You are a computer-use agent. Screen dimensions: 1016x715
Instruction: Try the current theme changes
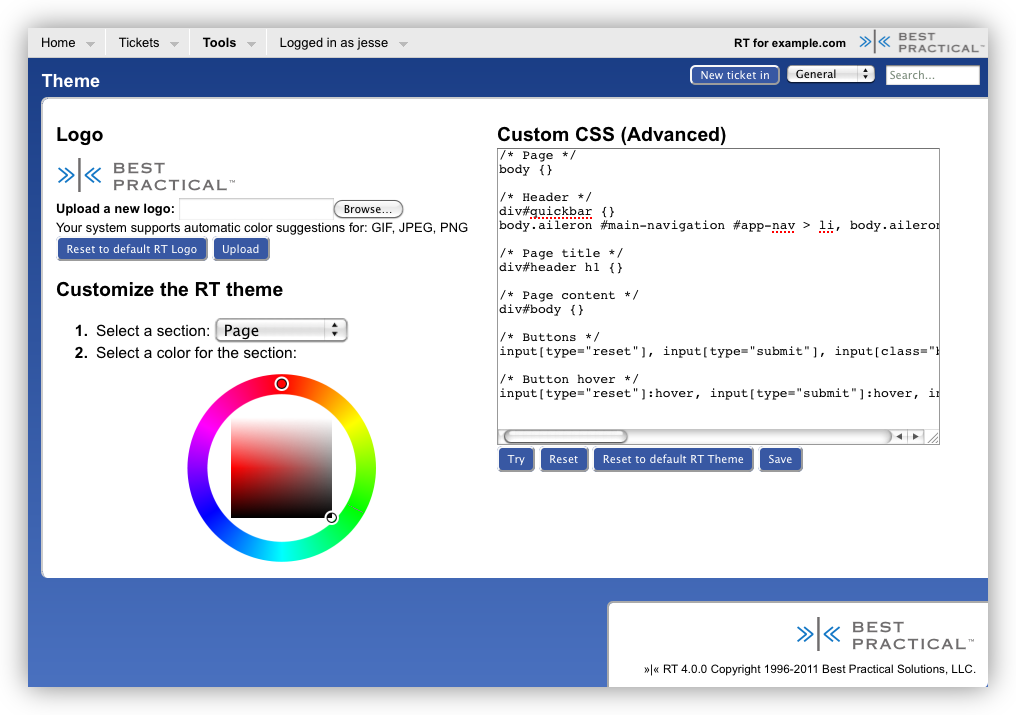516,459
